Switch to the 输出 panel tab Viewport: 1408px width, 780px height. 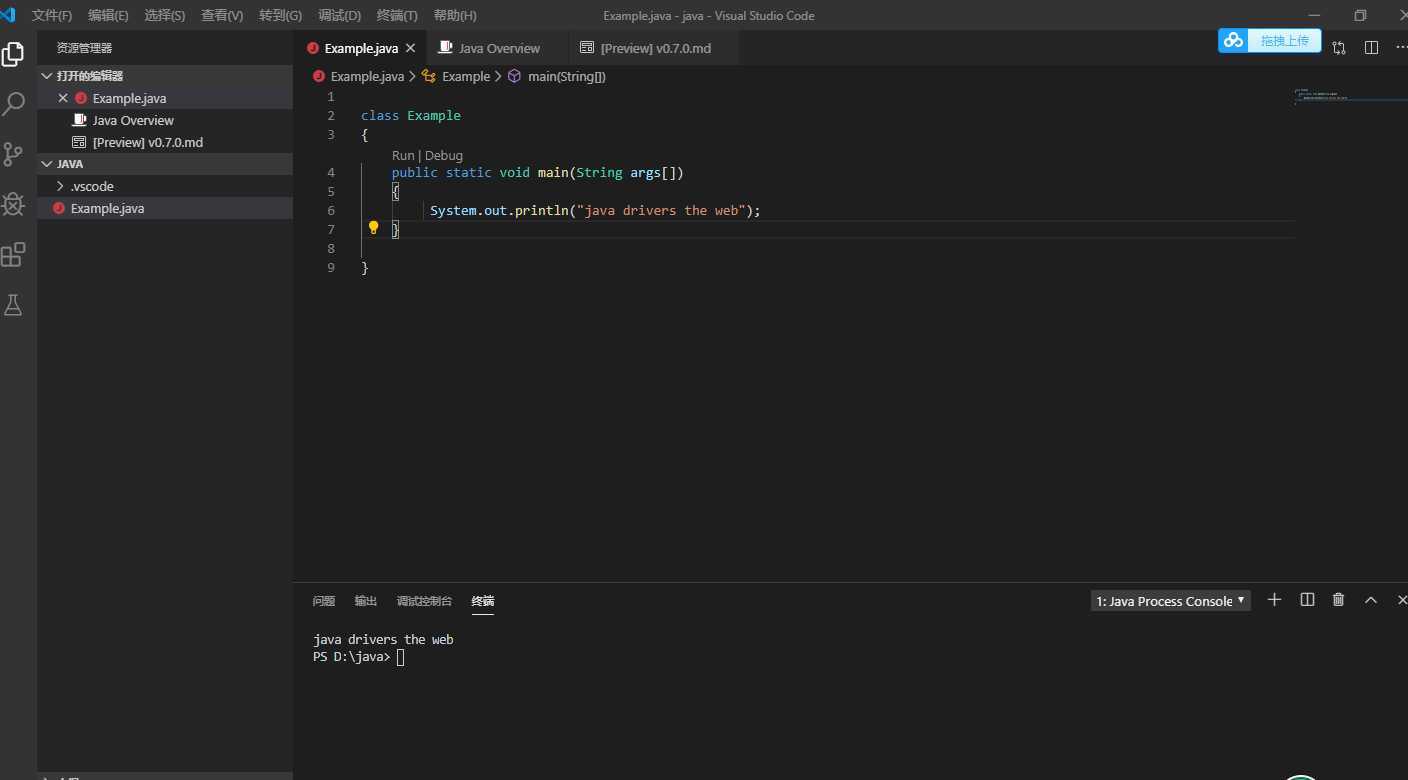366,601
